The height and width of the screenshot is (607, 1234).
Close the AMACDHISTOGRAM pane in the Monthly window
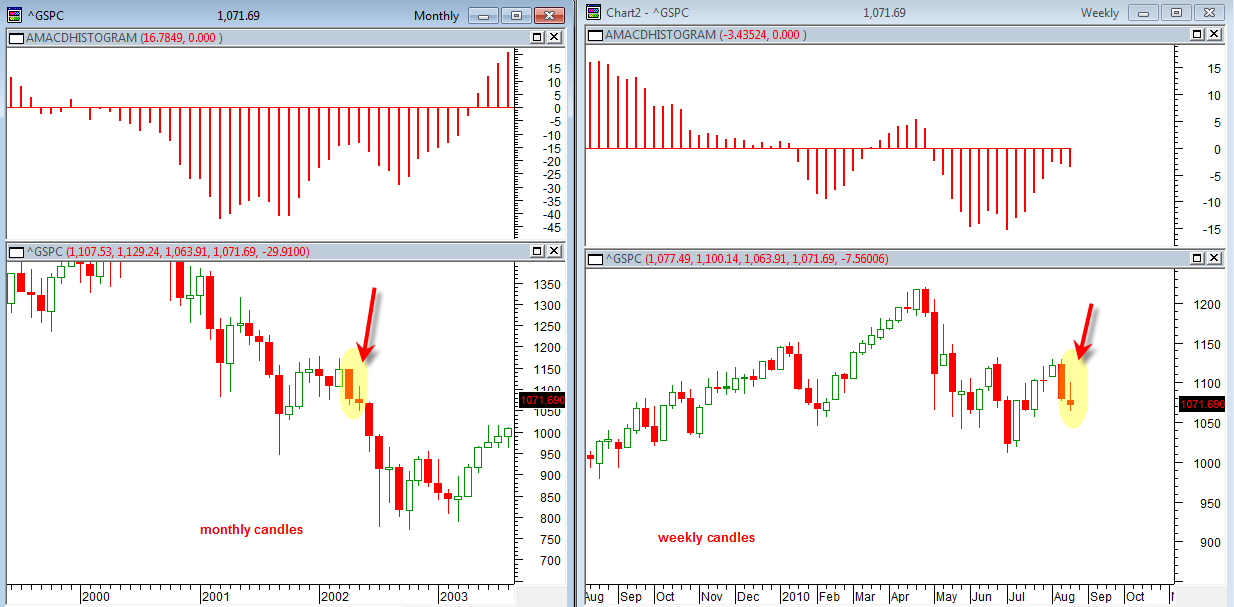(555, 37)
